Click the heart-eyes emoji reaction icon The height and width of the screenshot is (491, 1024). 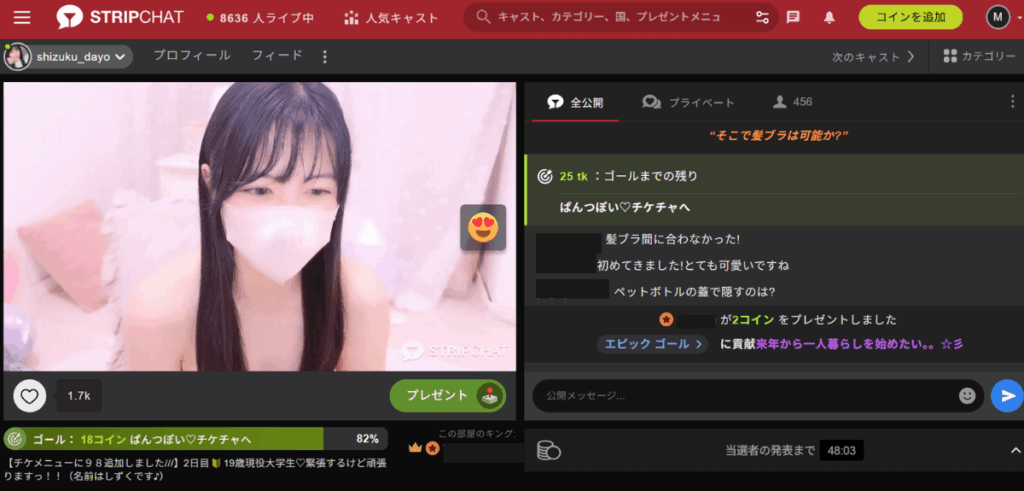(483, 228)
